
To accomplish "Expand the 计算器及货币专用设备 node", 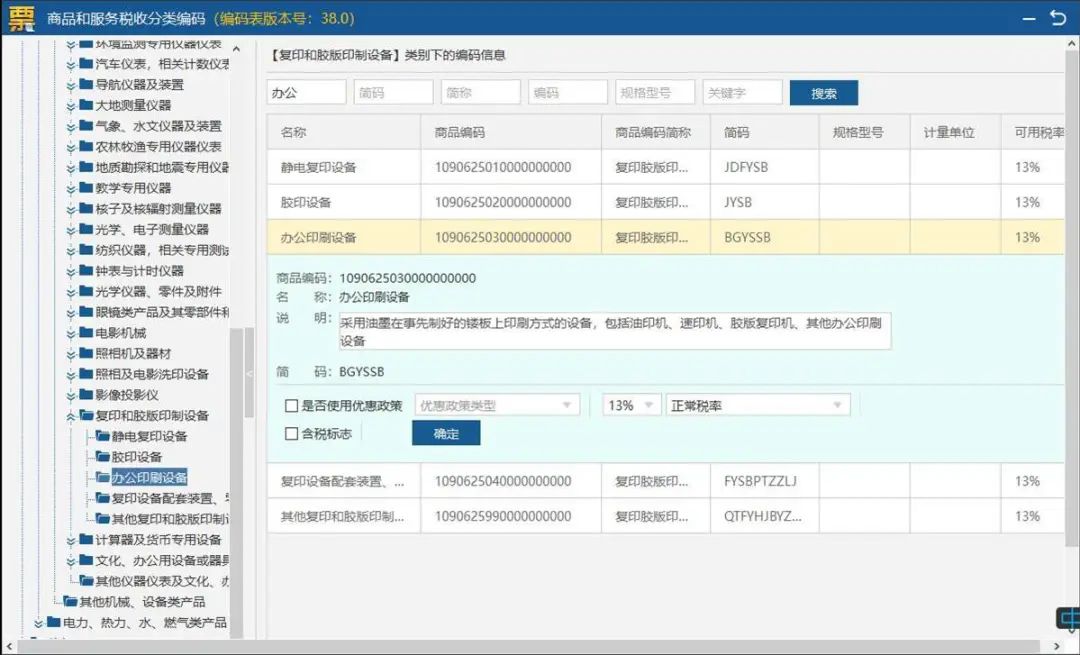I will (x=71, y=540).
